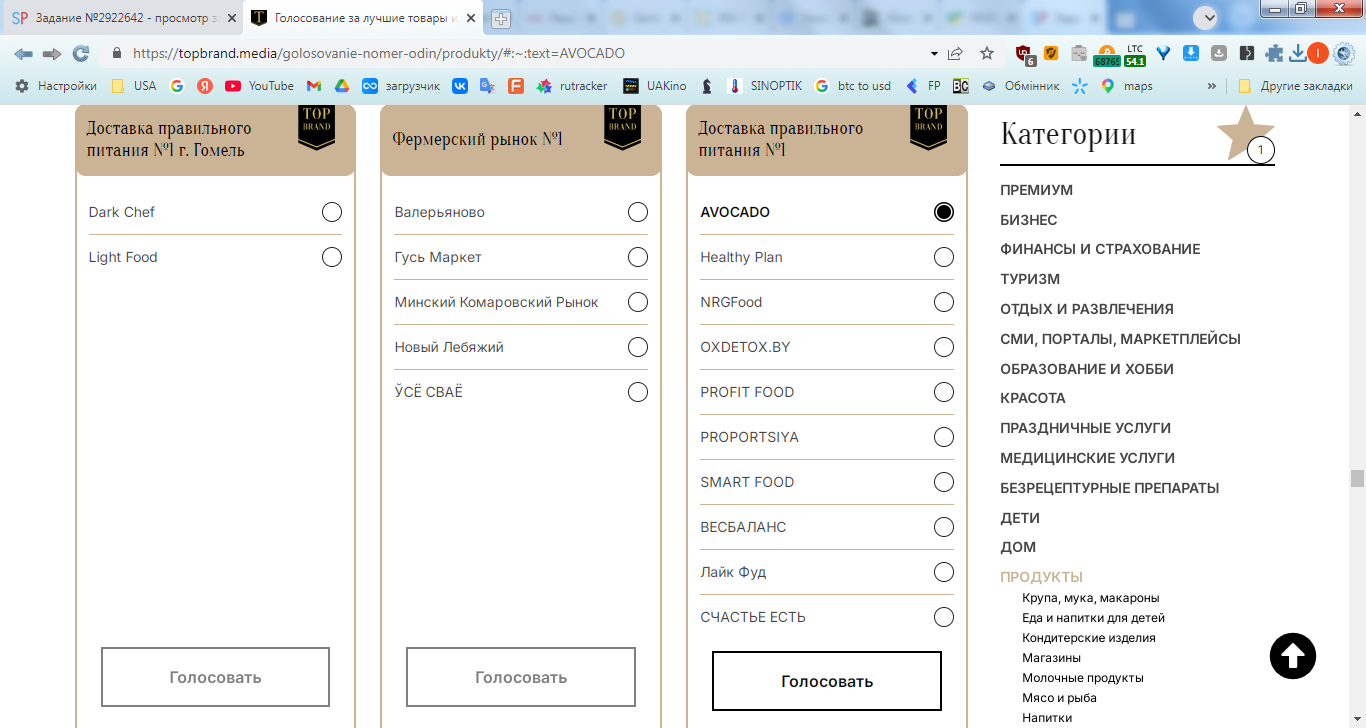Open the YouTube bookmark
Image resolution: width=1366 pixels, height=728 pixels.
point(260,86)
